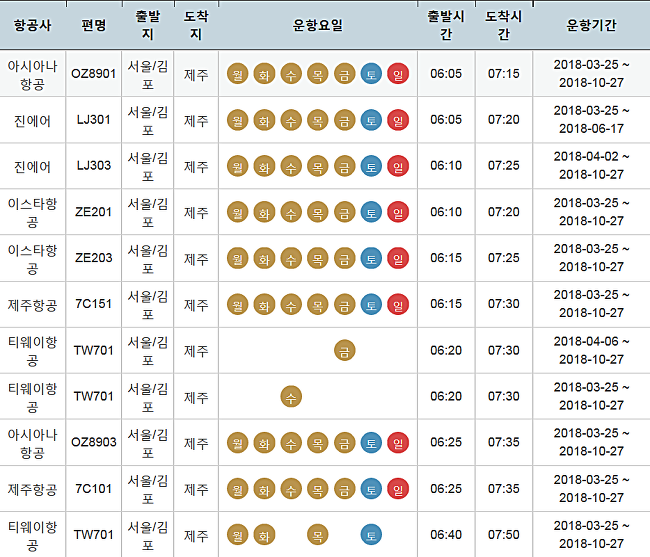Click the 일 red icon in OZ8901 row
The height and width of the screenshot is (557, 650).
click(398, 74)
